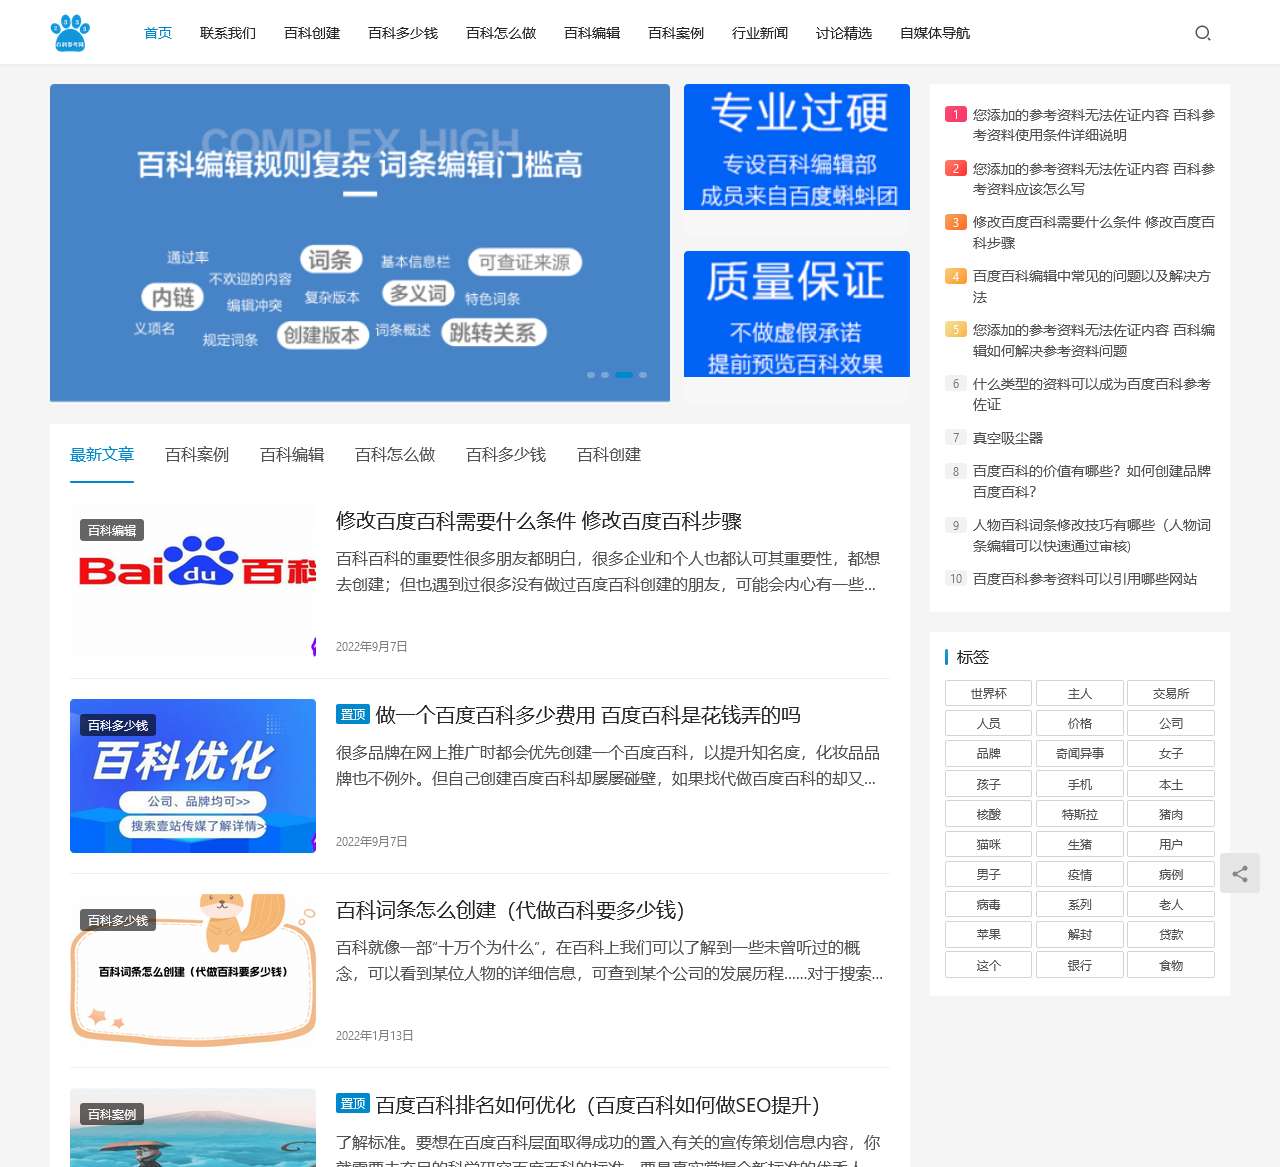Switch to the 百科创建 content tab
This screenshot has height=1167, width=1280.
click(609, 455)
